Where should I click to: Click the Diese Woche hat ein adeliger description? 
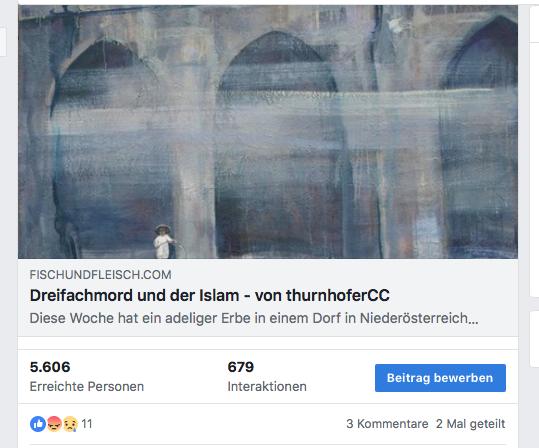(254, 318)
